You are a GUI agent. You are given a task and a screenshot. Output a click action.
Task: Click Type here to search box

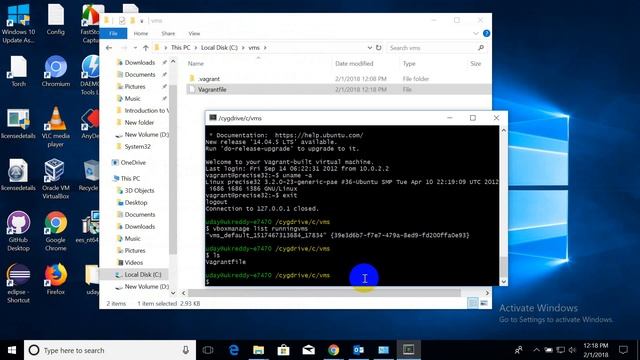pyautogui.click(x=110, y=350)
